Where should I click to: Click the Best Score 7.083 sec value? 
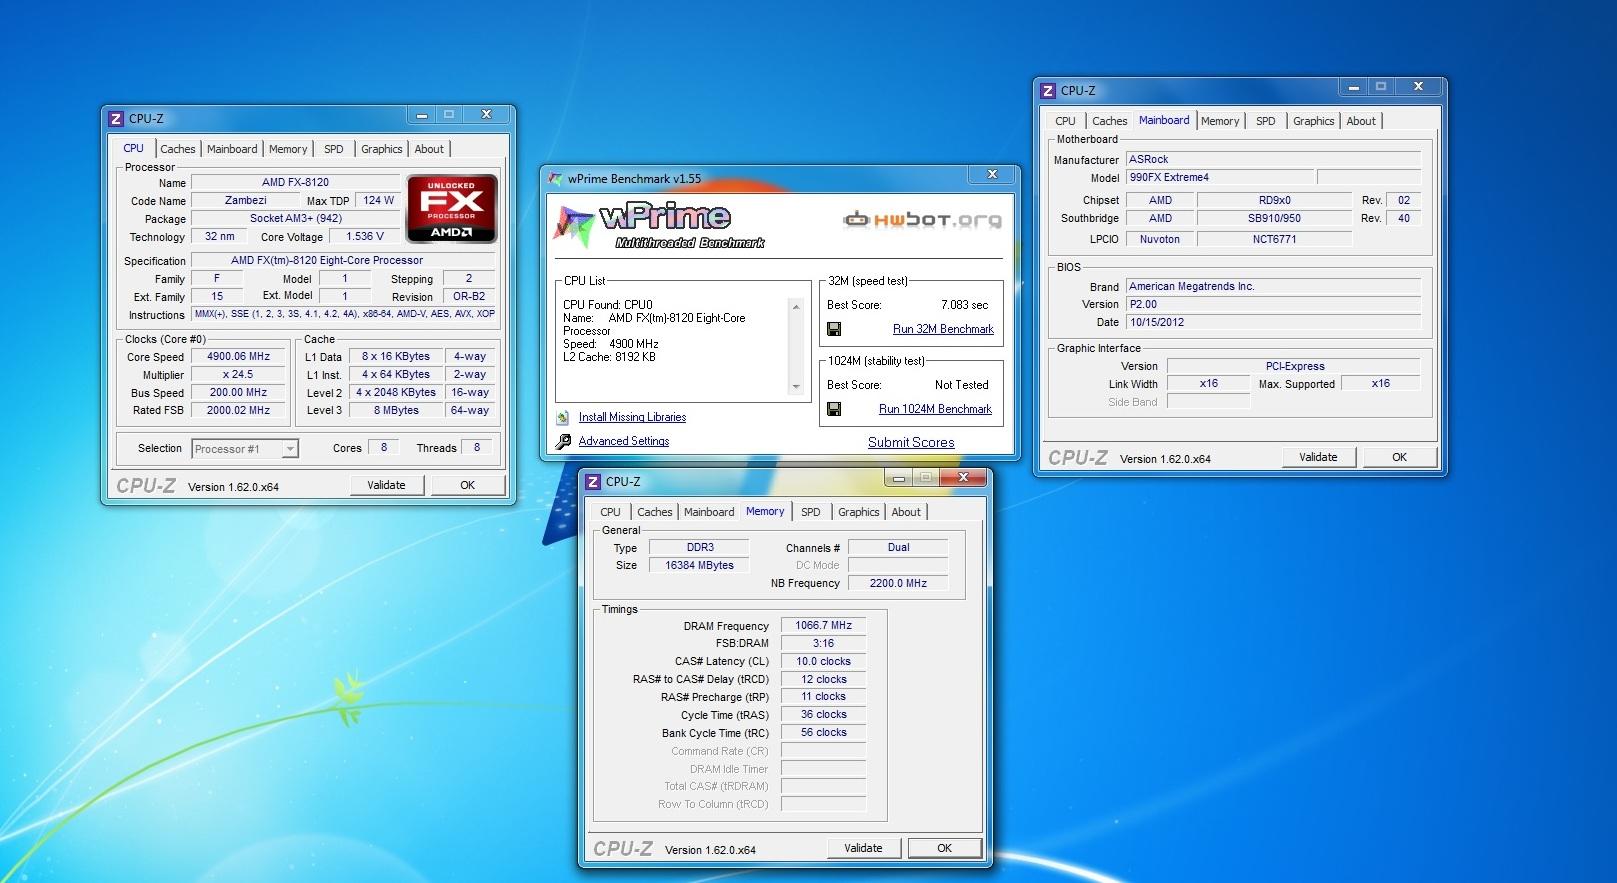(964, 305)
